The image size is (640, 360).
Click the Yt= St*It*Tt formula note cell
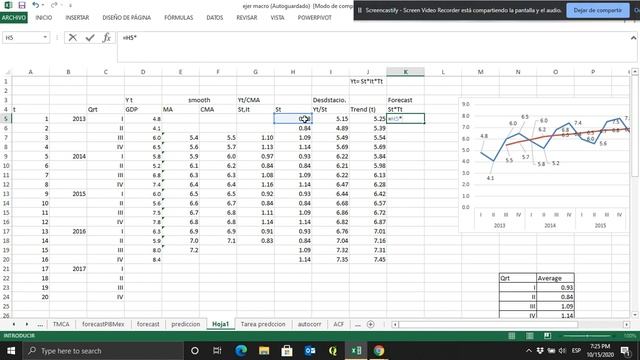point(367,81)
